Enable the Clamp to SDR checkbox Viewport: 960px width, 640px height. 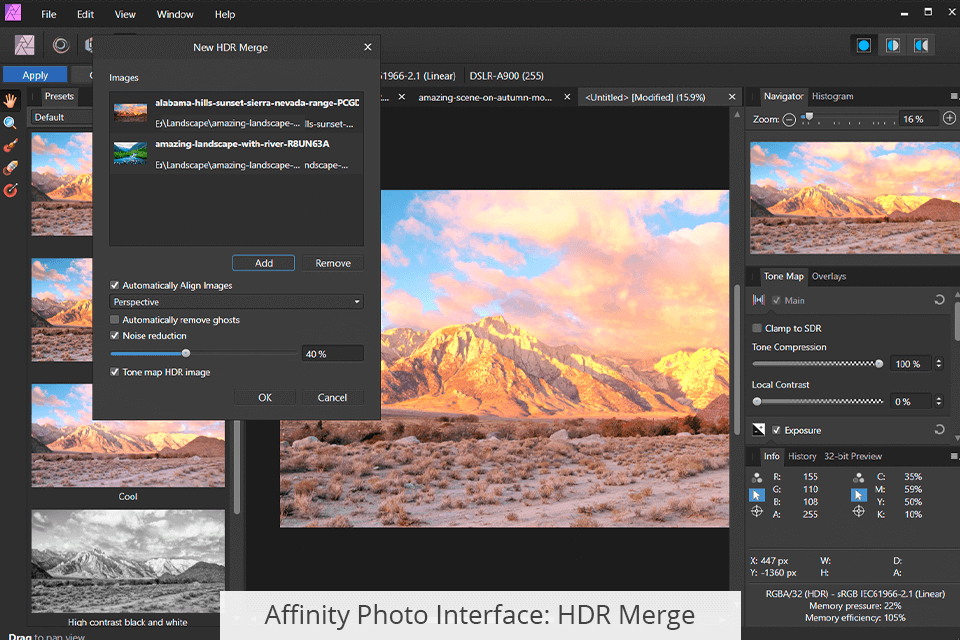click(x=757, y=328)
